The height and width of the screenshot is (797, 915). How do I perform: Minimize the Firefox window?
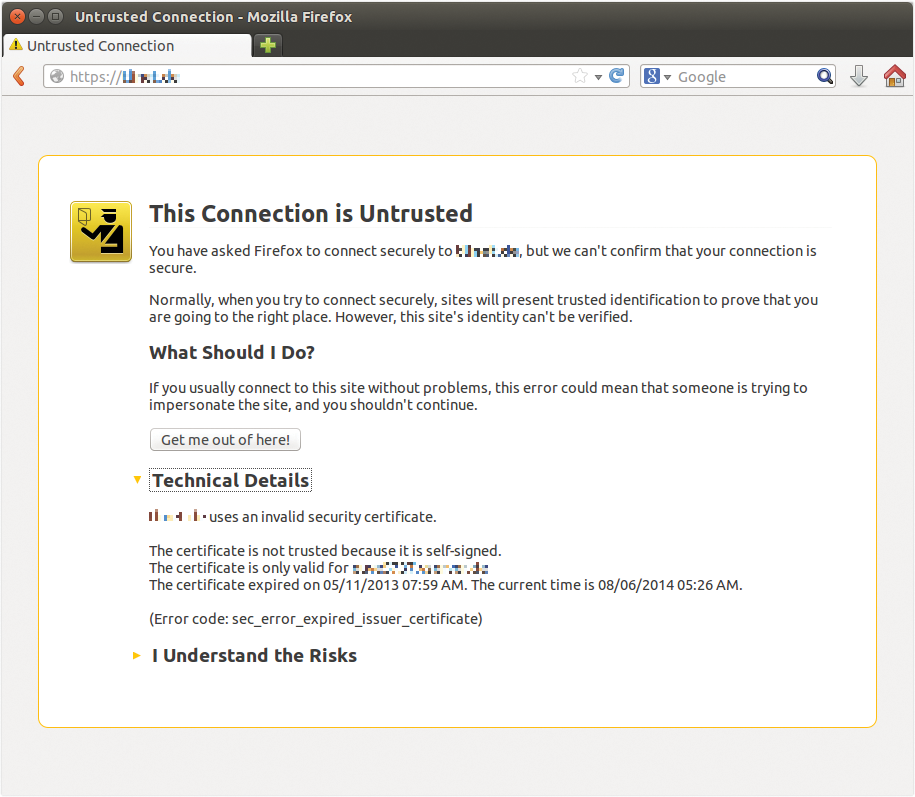point(36,17)
